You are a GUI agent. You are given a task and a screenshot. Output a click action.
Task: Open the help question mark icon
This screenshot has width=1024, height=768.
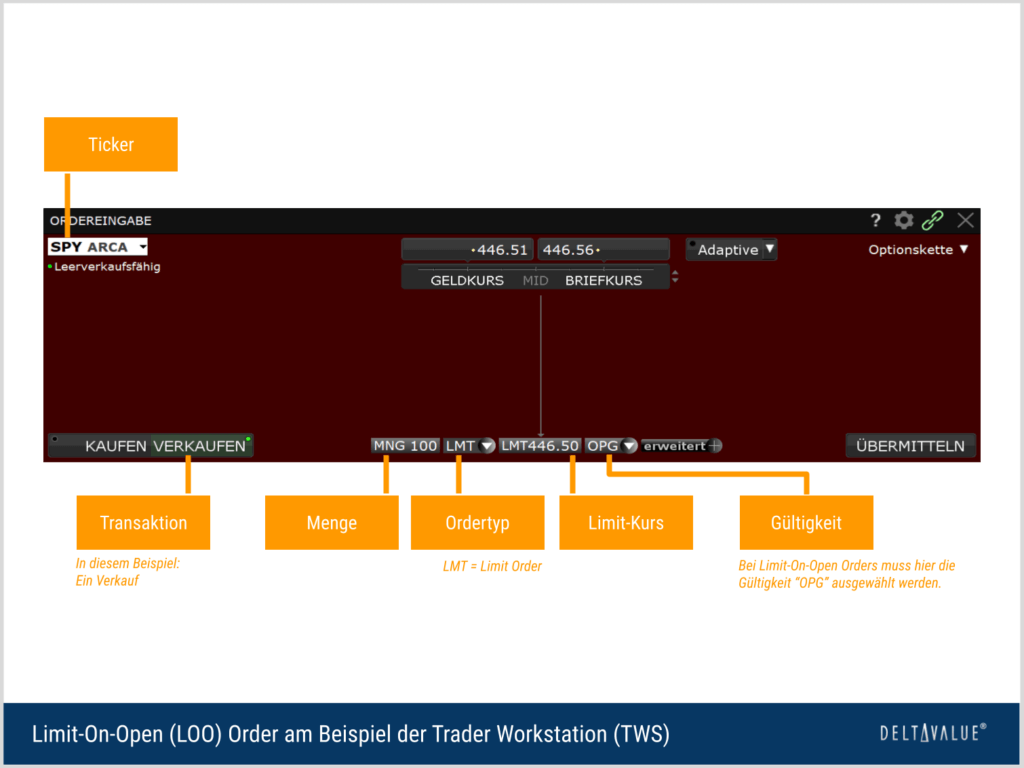(875, 221)
